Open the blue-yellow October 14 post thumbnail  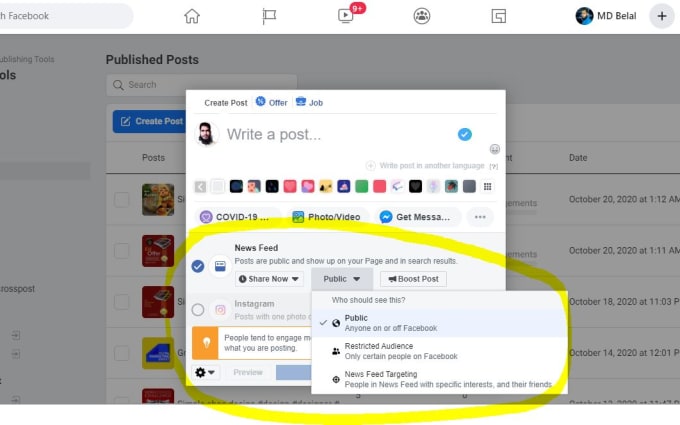pos(158,353)
